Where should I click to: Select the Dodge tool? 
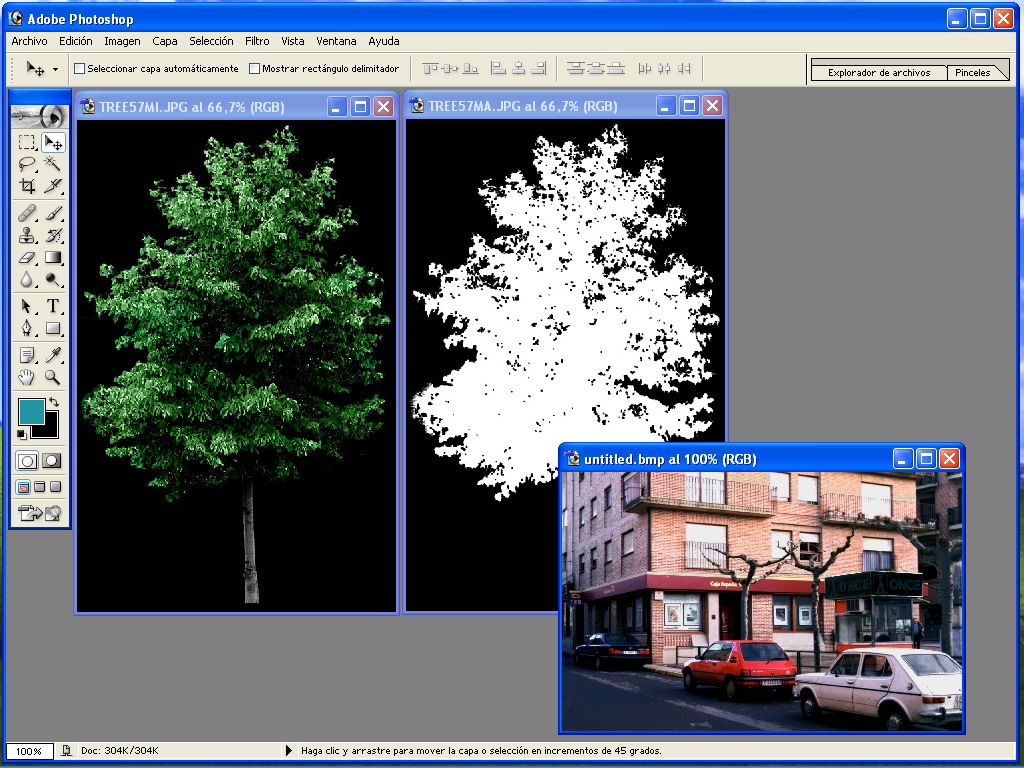tap(53, 280)
